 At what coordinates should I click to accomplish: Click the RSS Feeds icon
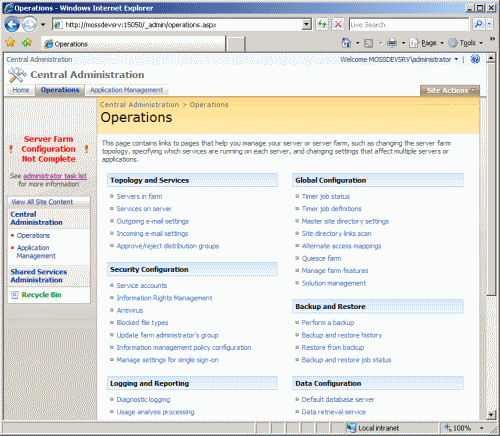coord(368,43)
